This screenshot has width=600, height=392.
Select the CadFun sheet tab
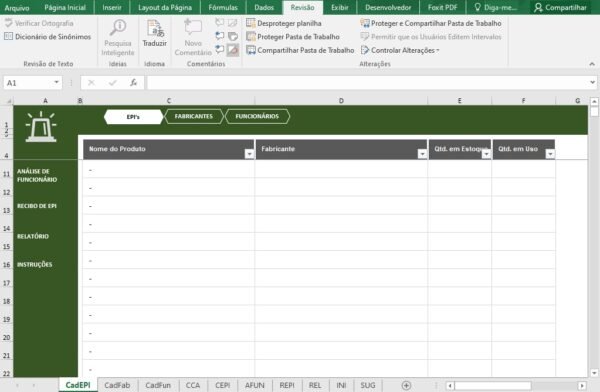[x=158, y=385]
